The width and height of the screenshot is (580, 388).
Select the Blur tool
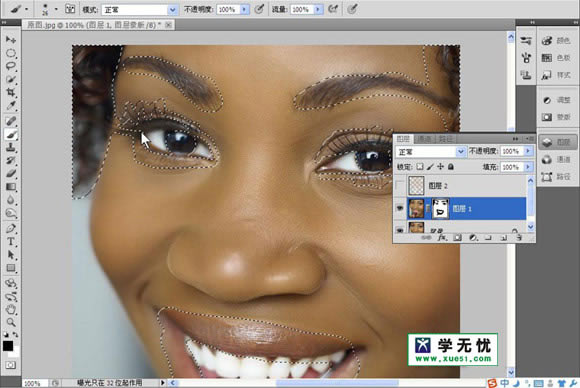11,200
